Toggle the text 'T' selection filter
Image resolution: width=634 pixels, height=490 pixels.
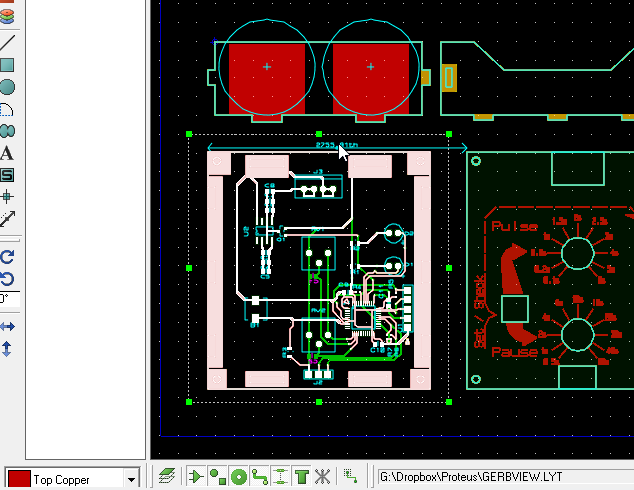pos(301,477)
